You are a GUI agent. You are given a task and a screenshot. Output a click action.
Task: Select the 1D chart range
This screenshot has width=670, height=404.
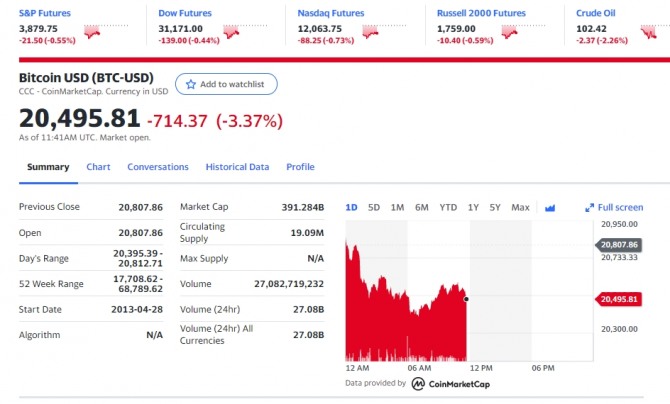[351, 208]
